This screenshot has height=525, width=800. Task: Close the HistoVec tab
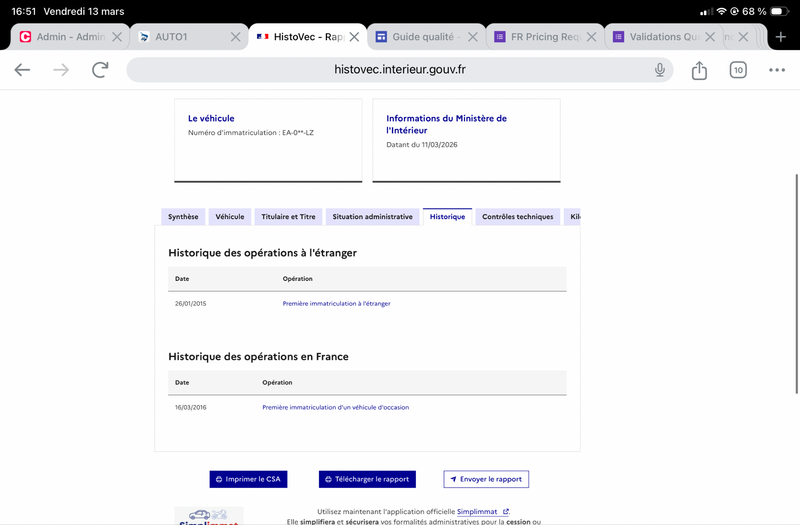tap(354, 37)
